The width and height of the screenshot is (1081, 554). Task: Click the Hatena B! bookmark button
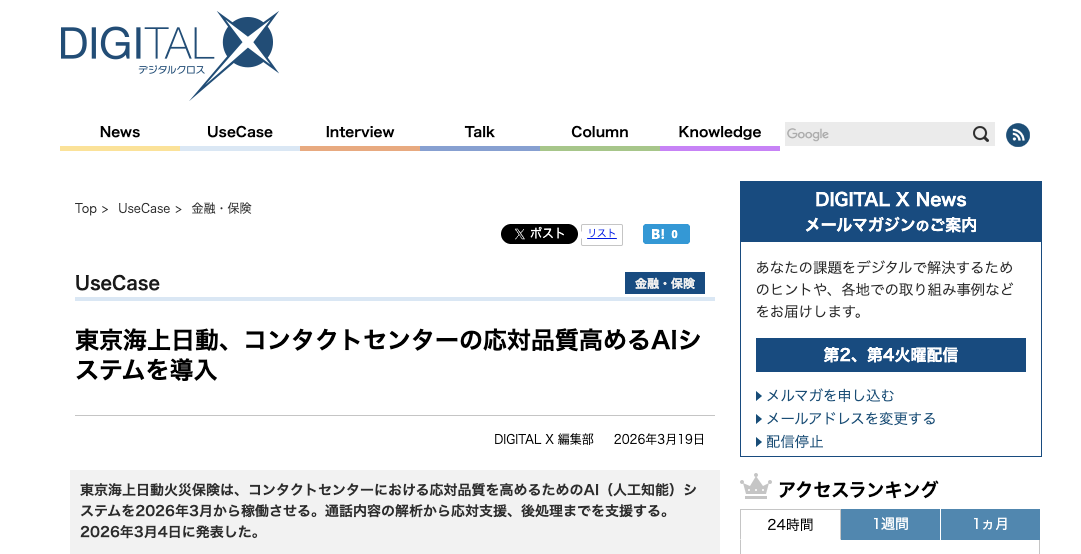click(665, 234)
